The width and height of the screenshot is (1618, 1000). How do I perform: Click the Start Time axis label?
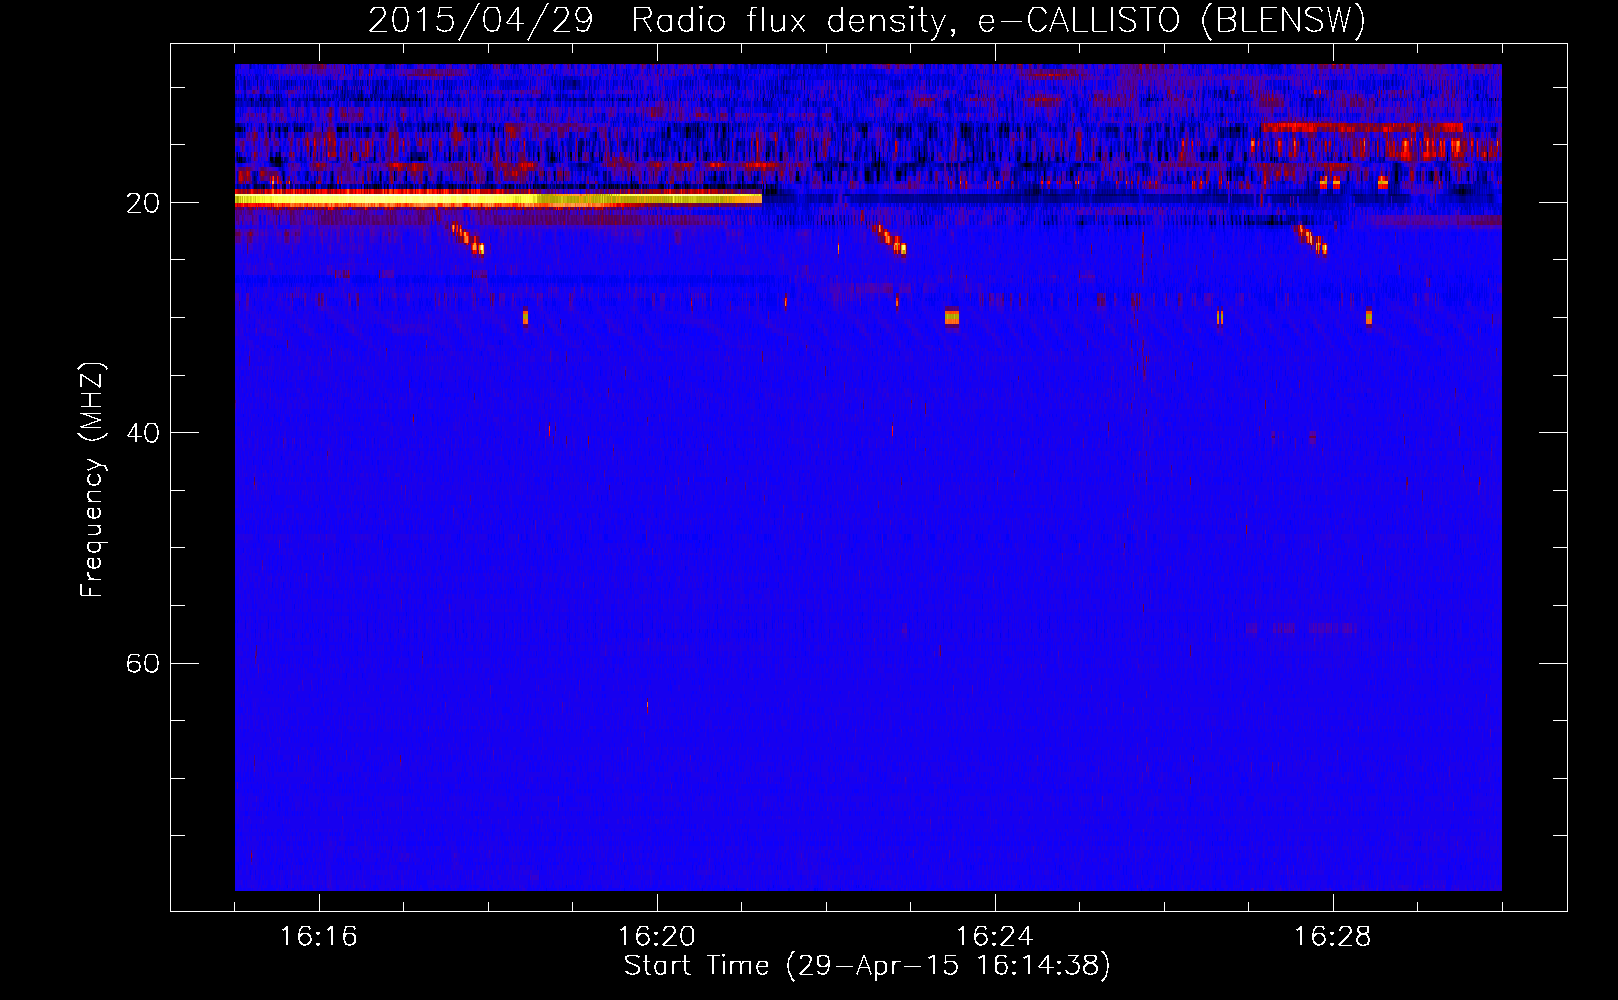[x=867, y=966]
